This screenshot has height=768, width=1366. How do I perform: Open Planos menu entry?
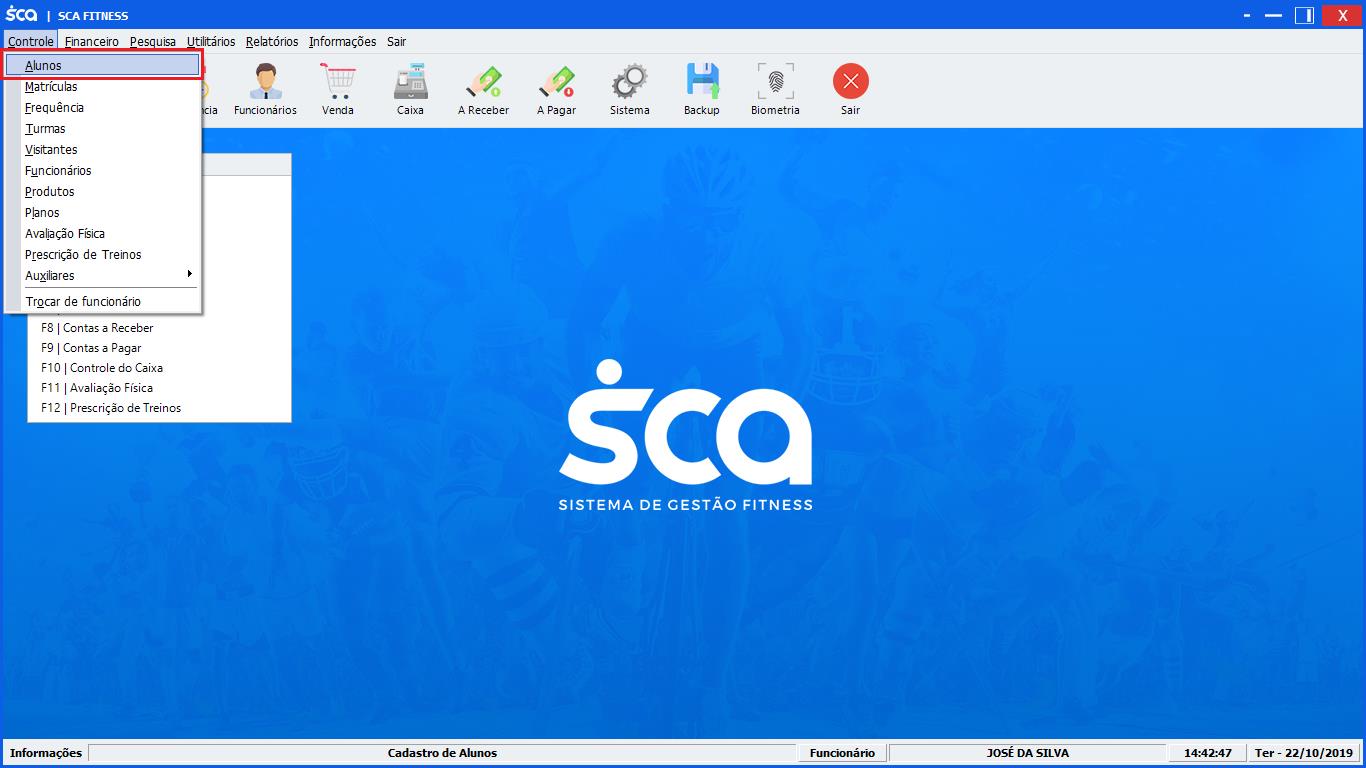(103, 212)
